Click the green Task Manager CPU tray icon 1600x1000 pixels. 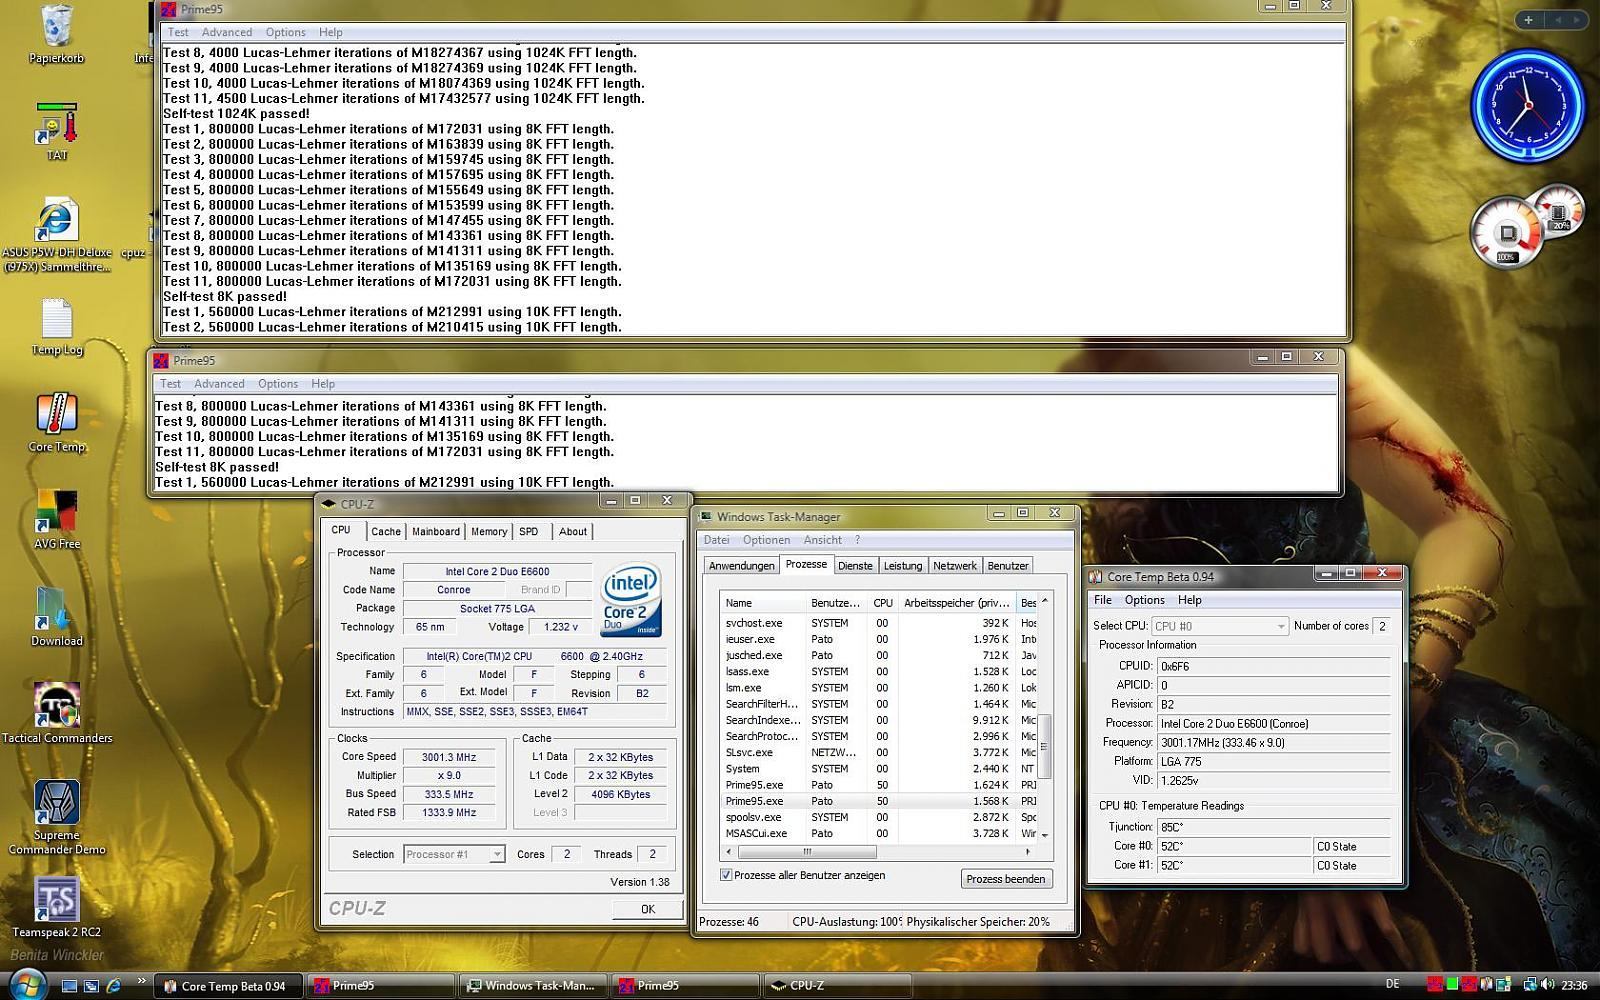point(1453,985)
